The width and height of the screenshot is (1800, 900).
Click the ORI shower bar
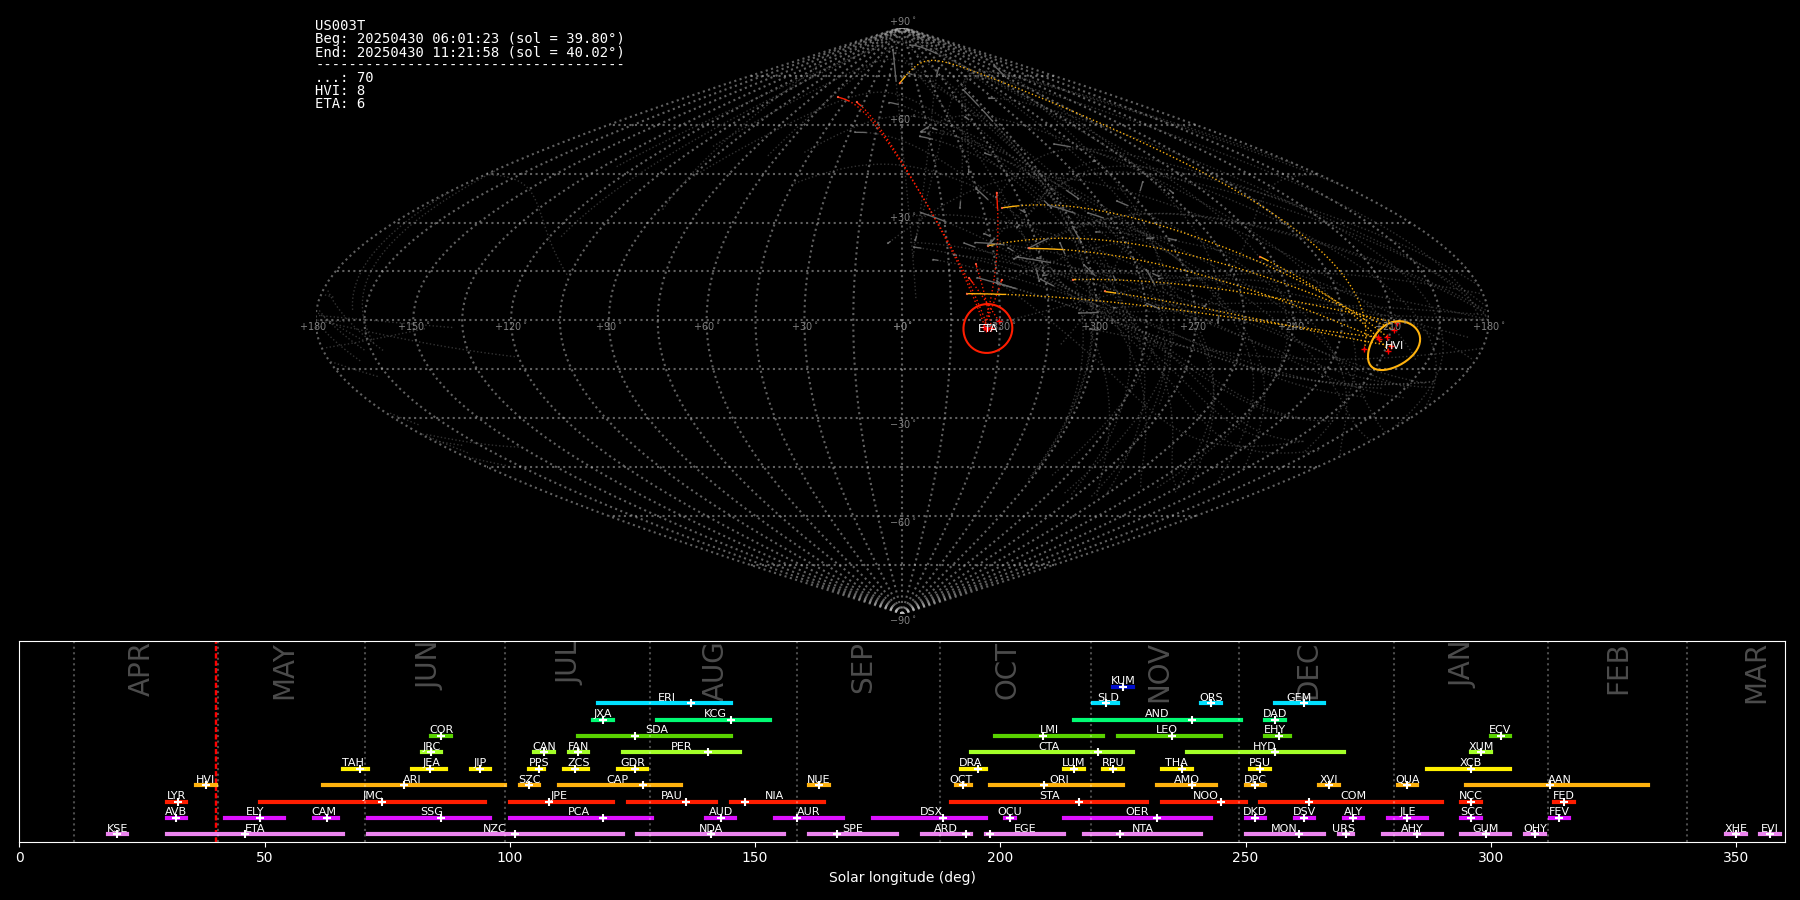(x=1056, y=785)
